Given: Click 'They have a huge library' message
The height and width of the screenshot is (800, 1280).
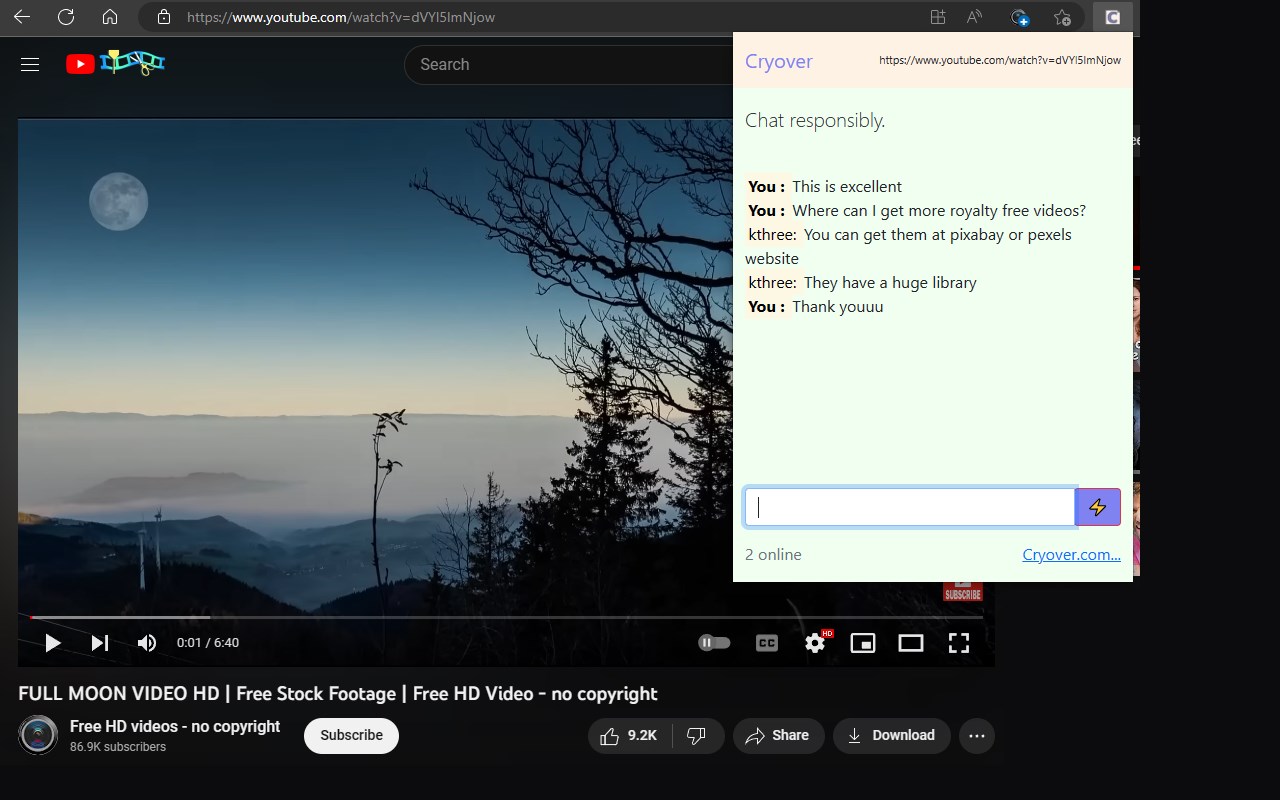Looking at the screenshot, I should pyautogui.click(x=890, y=283).
